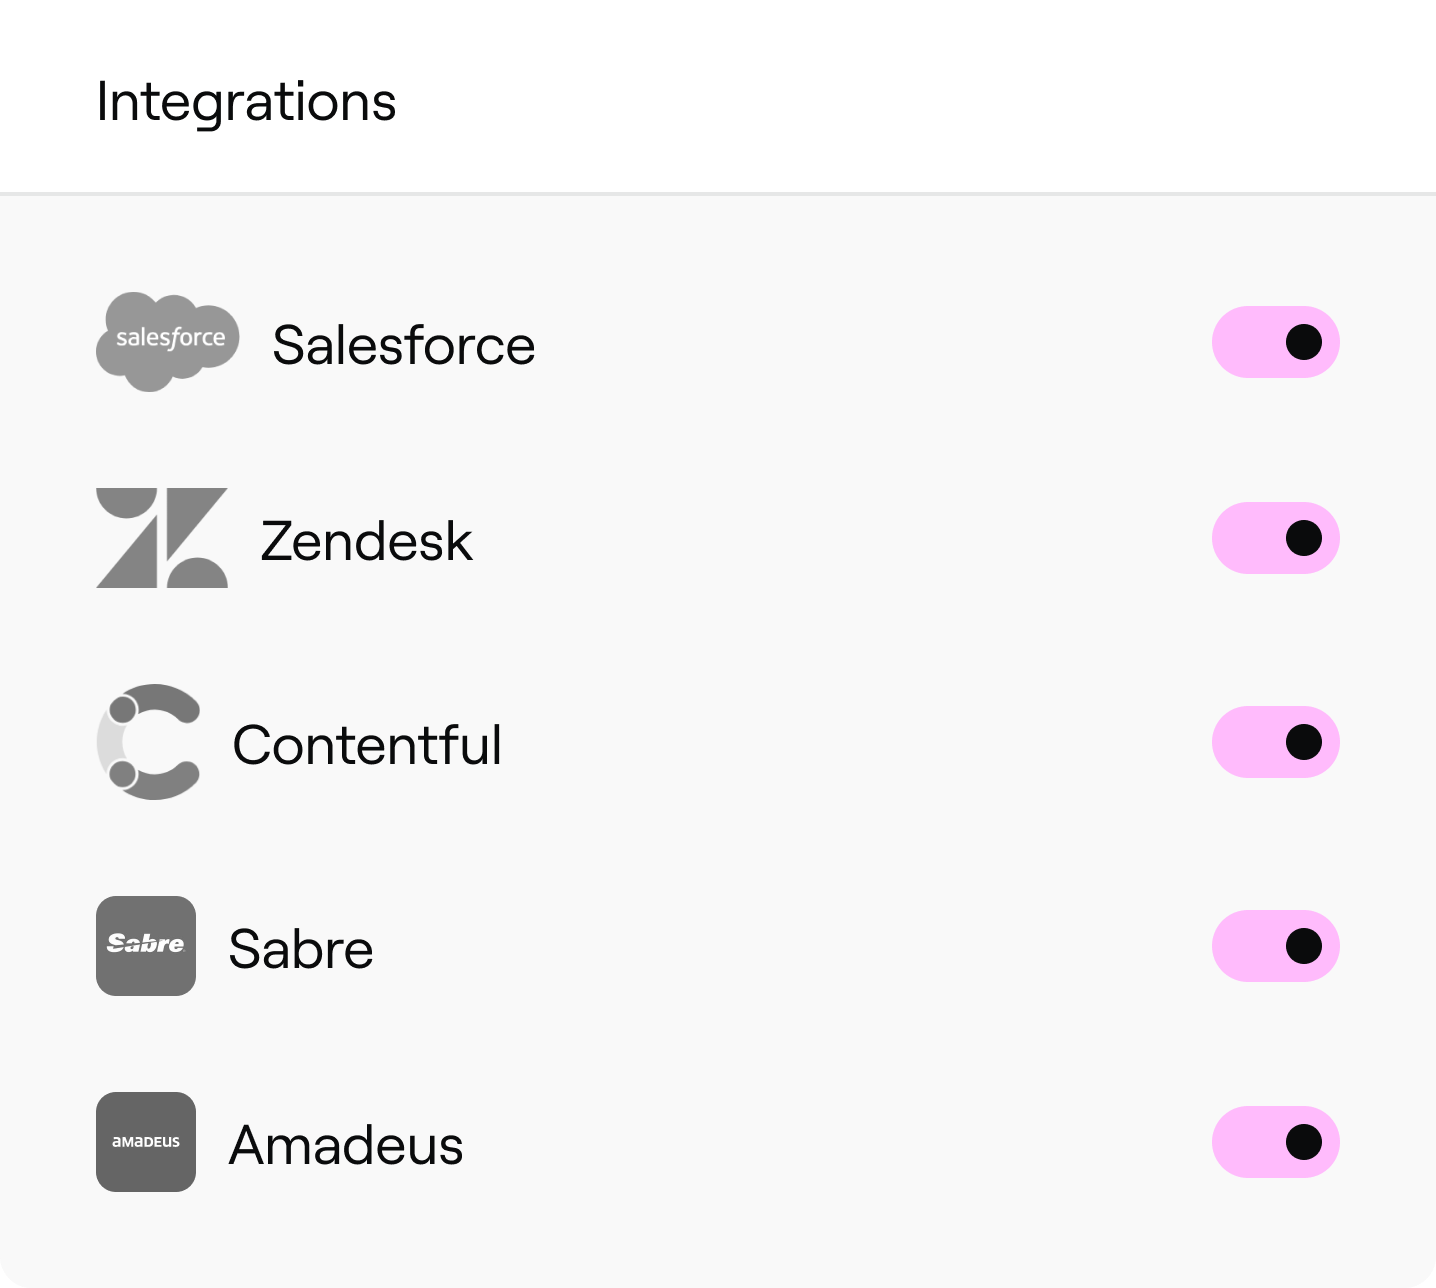Turn off the Zendesk integration toggle

tap(1275, 538)
